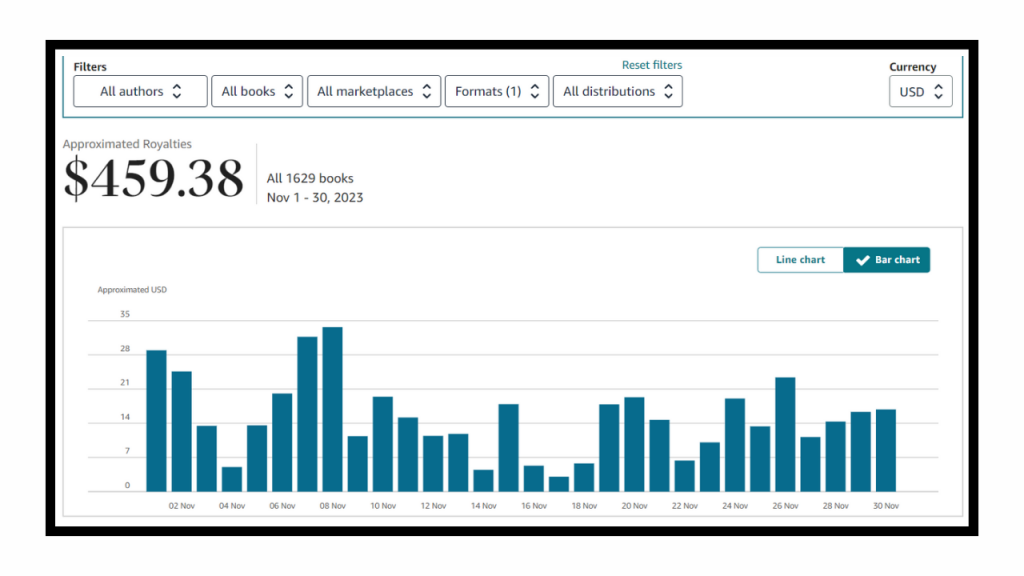Click the $459.38 approximated royalties amount
The width and height of the screenshot is (1024, 576).
tap(153, 179)
